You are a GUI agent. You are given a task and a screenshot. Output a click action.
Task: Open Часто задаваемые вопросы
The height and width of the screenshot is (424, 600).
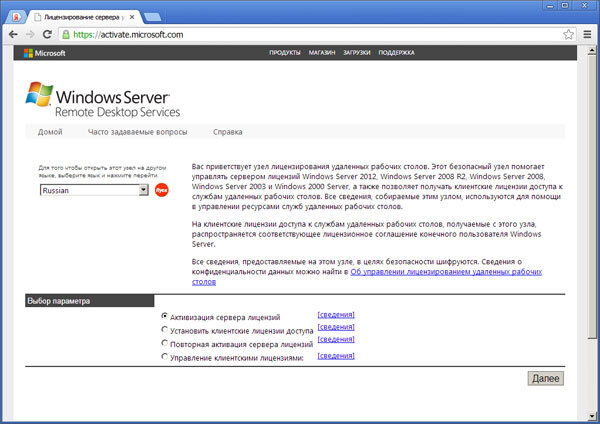coord(138,132)
